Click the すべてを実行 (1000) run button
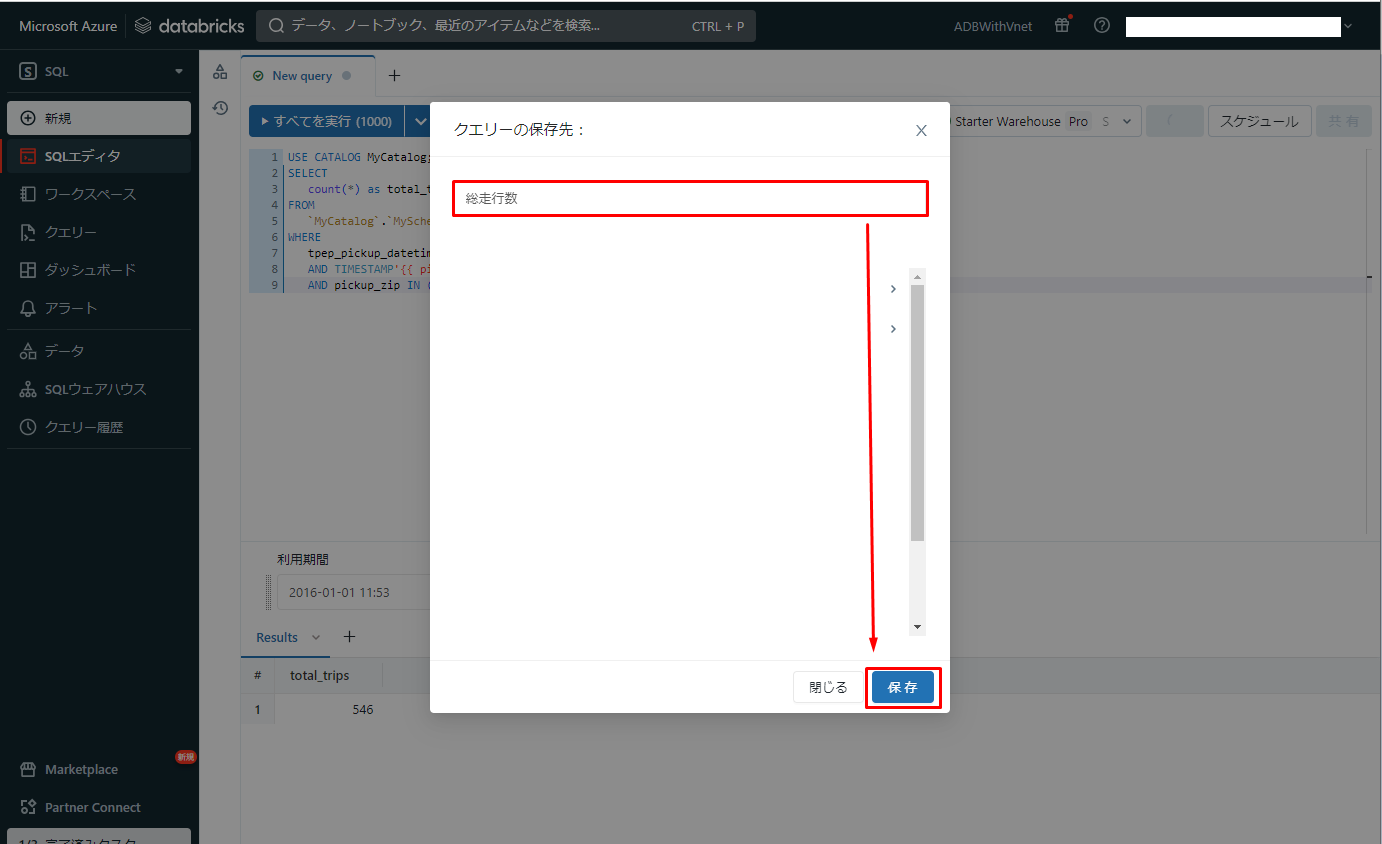The height and width of the screenshot is (844, 1382). [326, 121]
